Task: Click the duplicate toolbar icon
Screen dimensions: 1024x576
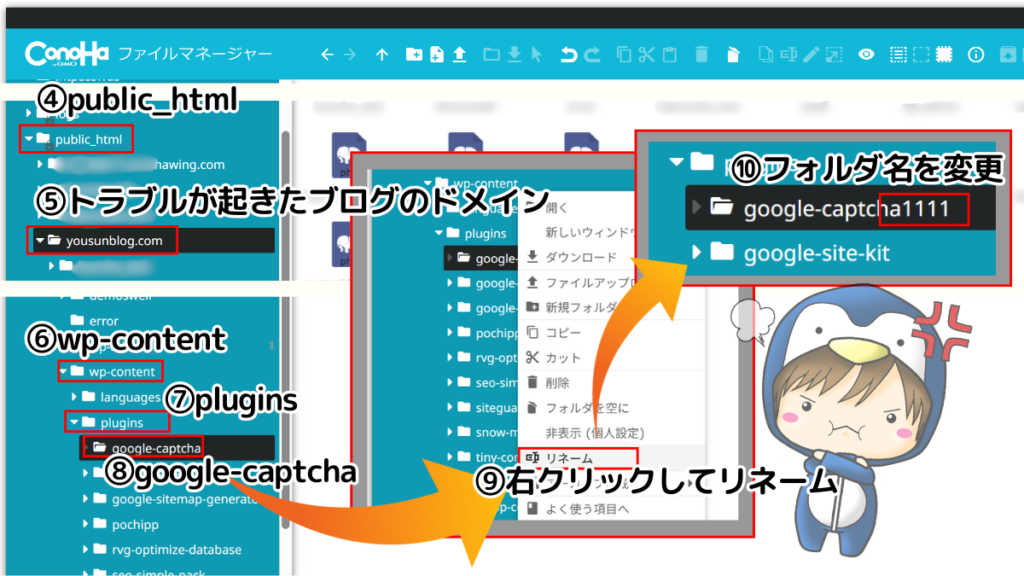Action: pos(765,54)
